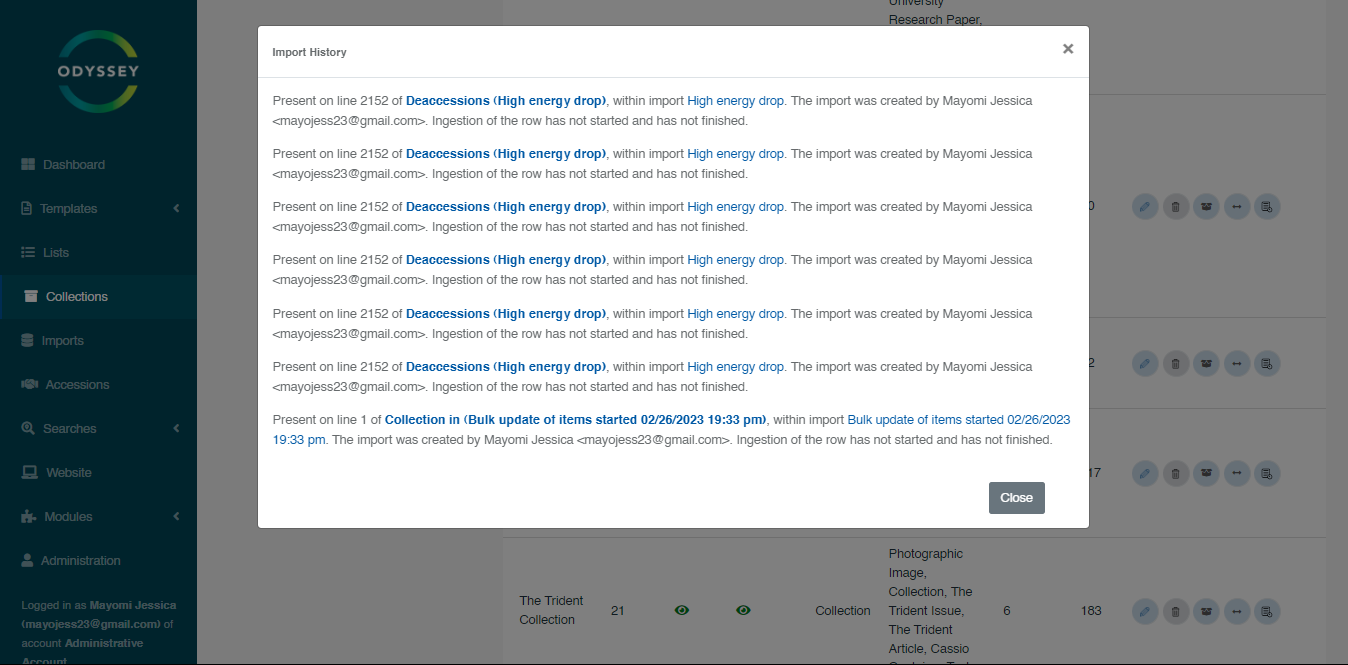Open import history icon for Trident Collection
The image size is (1348, 665).
1267,611
